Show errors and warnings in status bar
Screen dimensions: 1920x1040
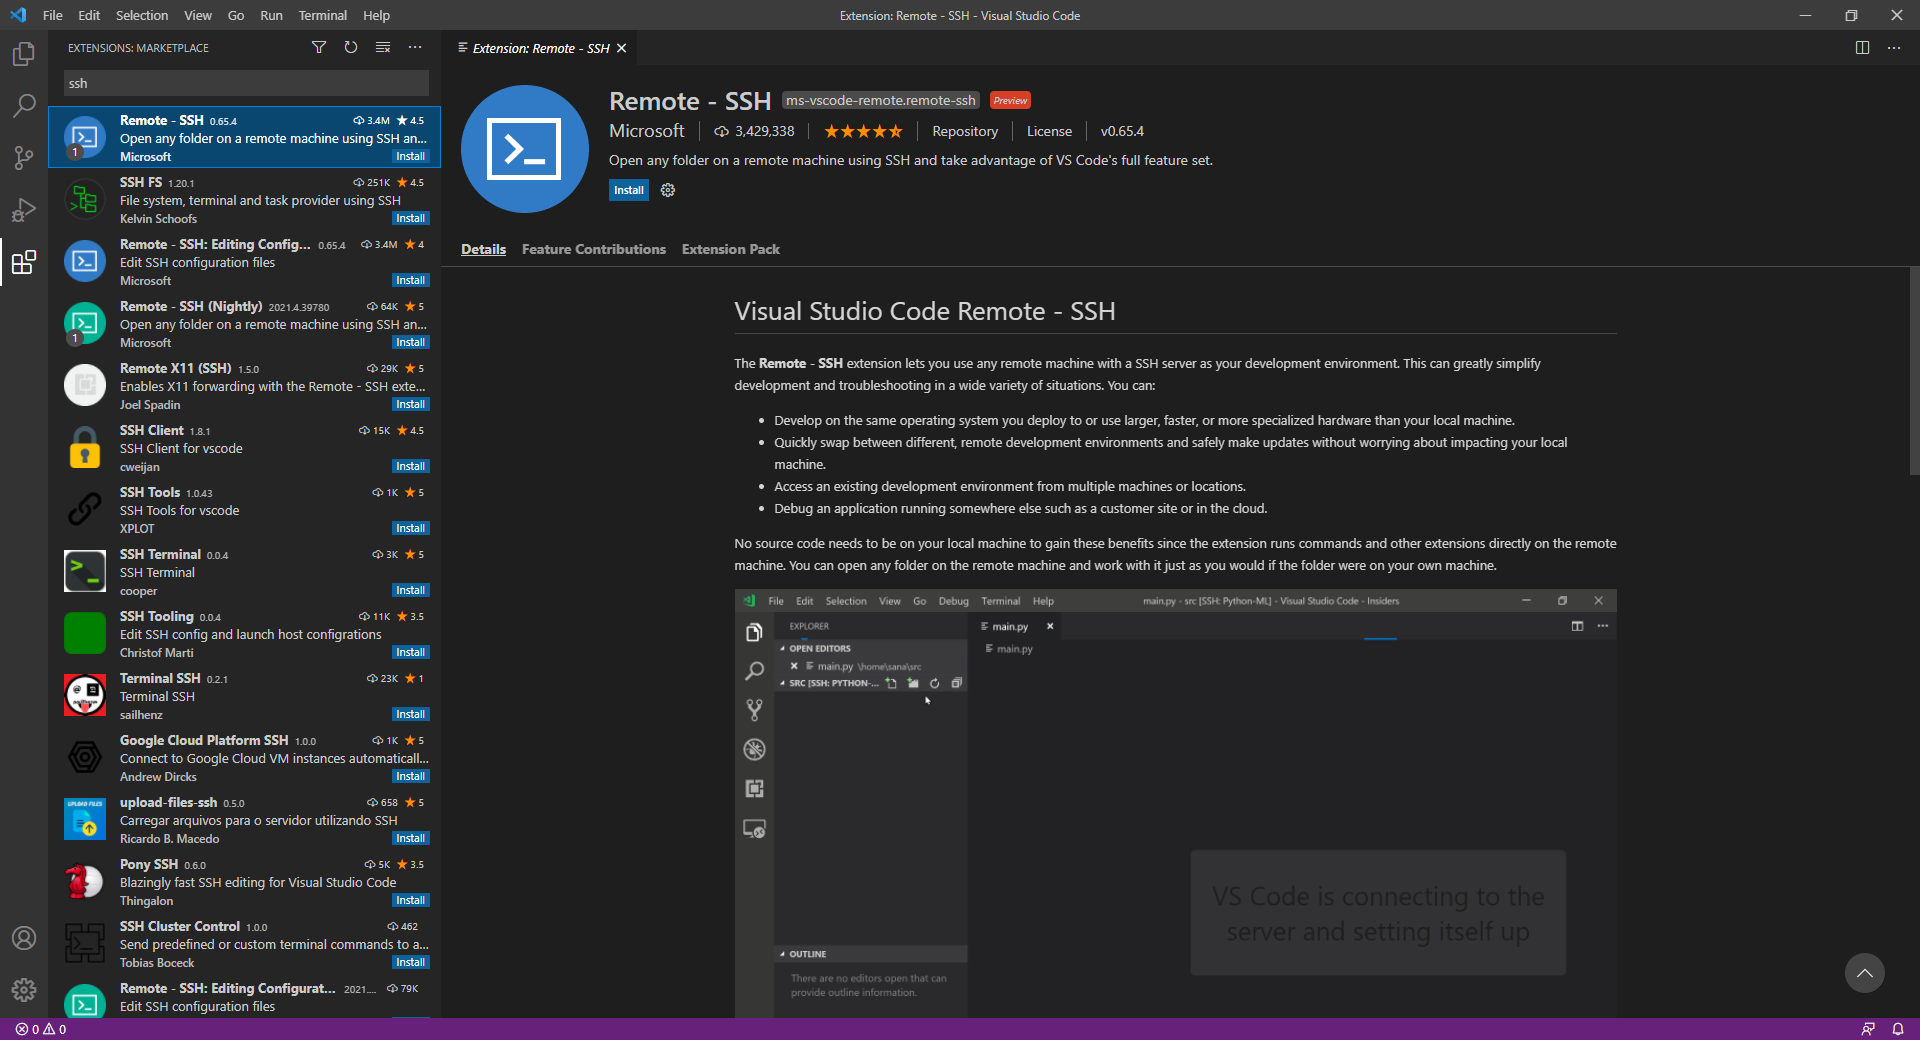coord(41,1029)
